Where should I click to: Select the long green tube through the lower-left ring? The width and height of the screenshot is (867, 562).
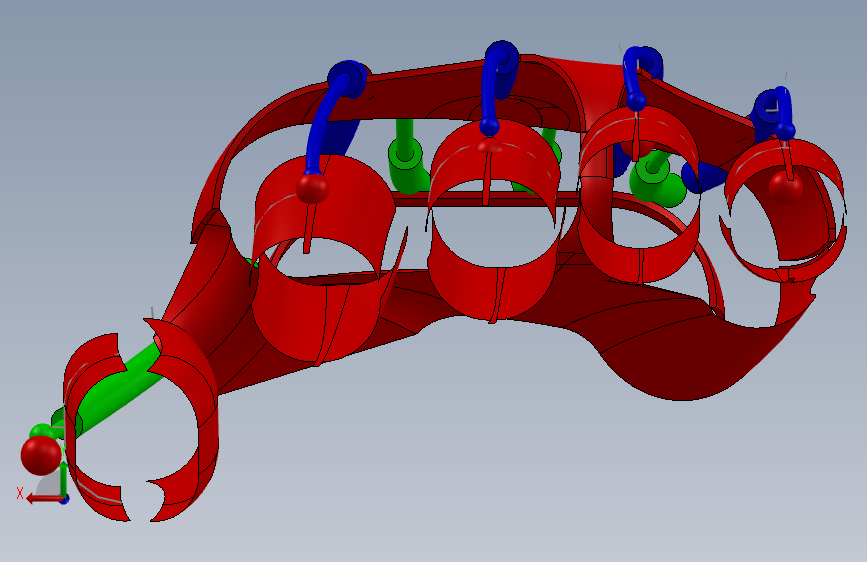point(117,388)
